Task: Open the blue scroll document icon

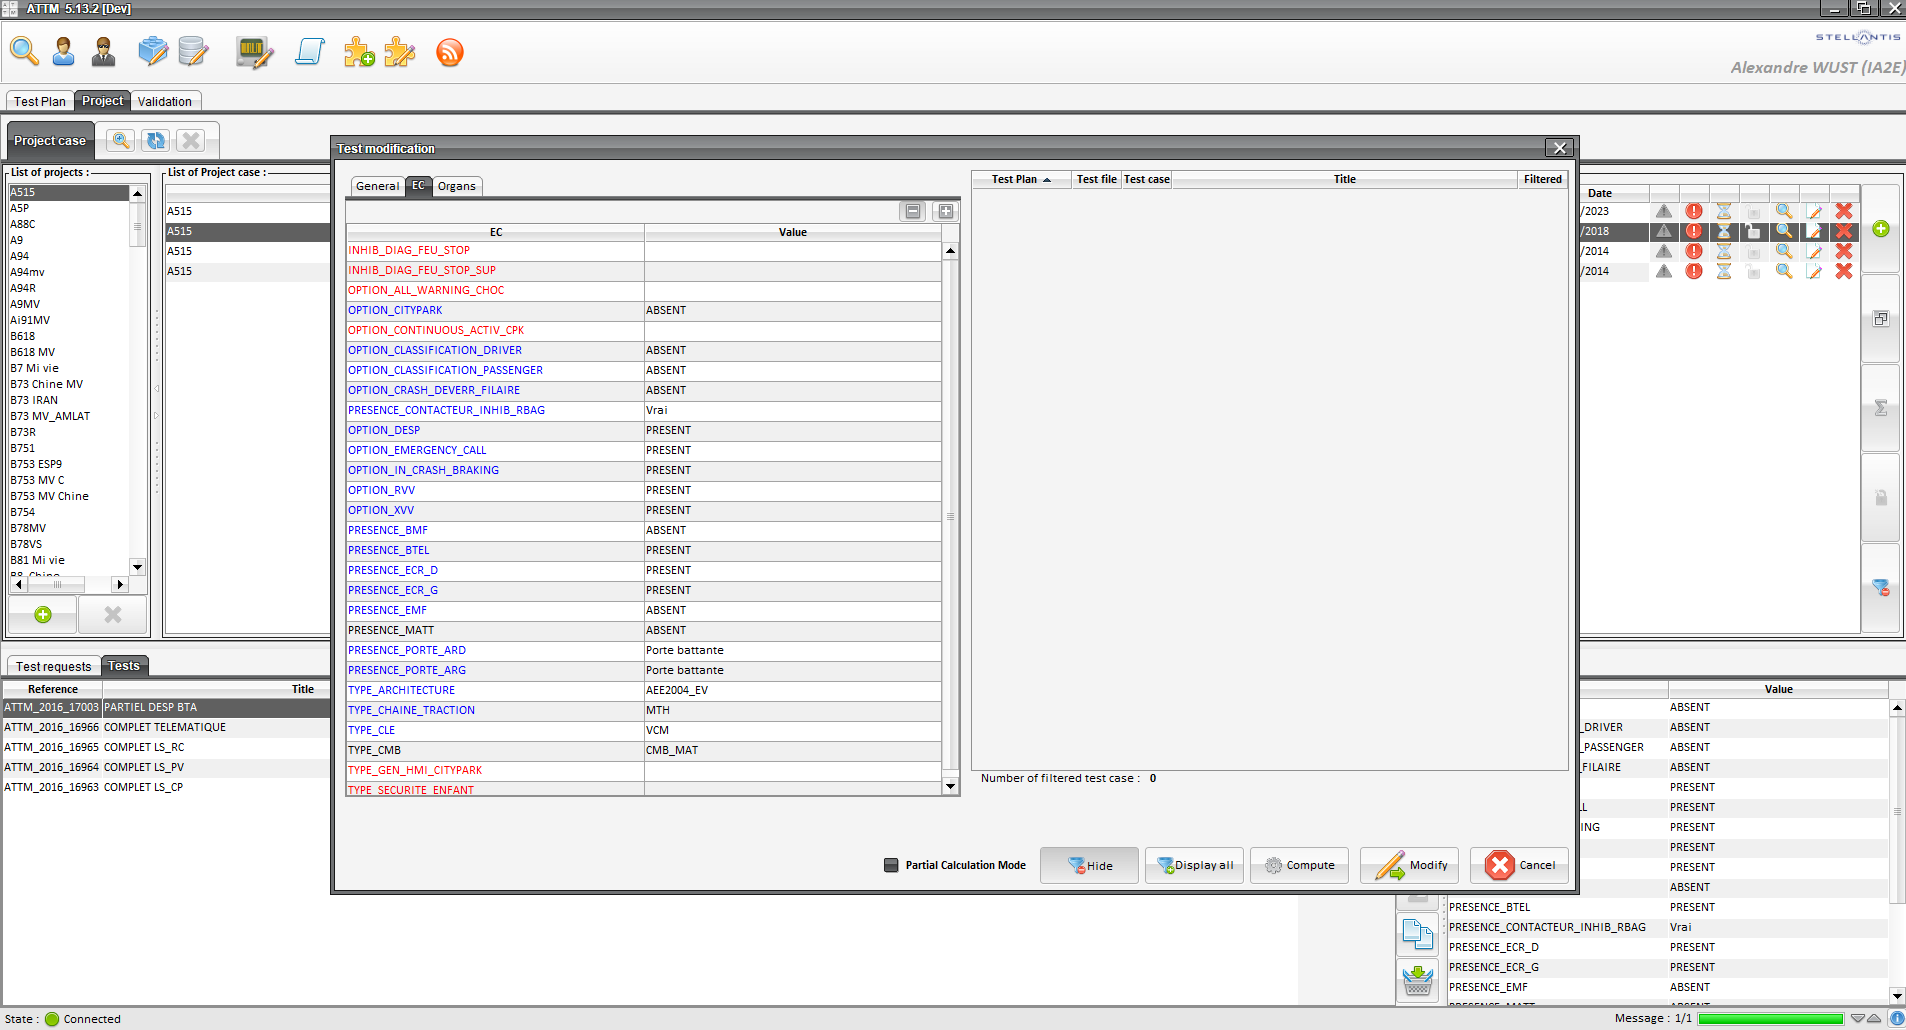Action: tap(310, 52)
